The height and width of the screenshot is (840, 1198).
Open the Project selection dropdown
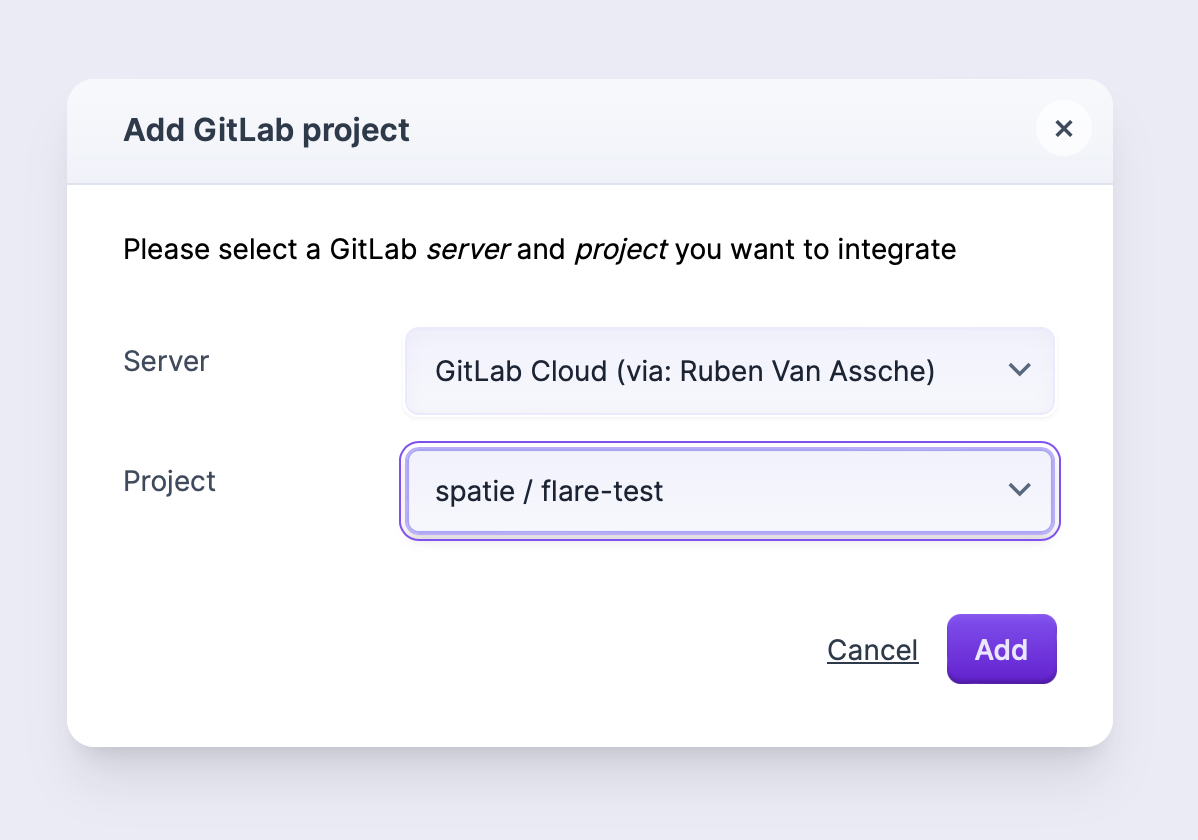[x=729, y=491]
